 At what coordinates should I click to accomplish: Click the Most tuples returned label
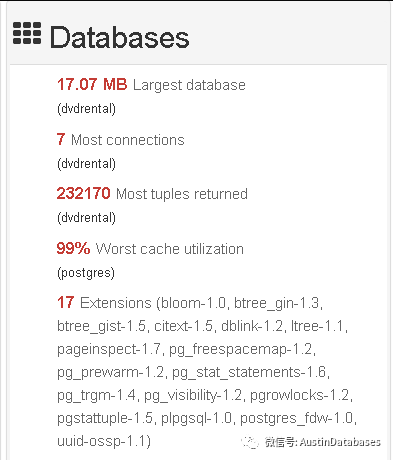(182, 194)
